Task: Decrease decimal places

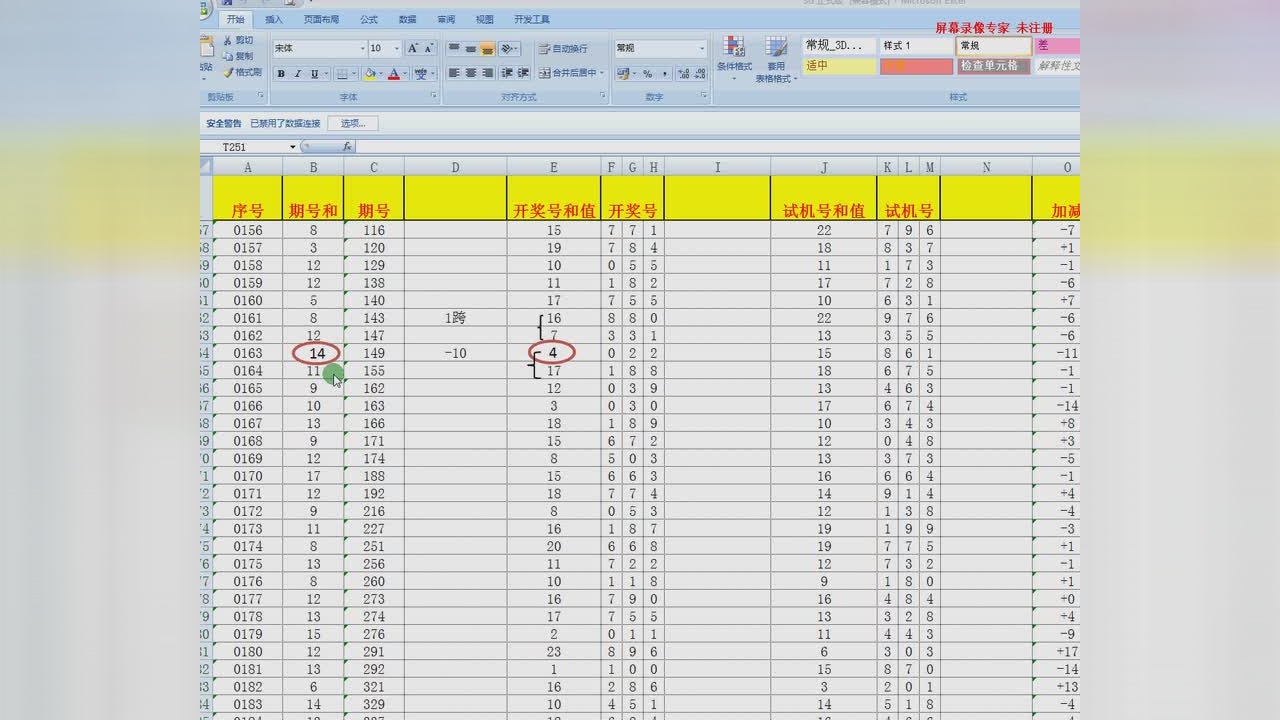Action: [x=700, y=73]
